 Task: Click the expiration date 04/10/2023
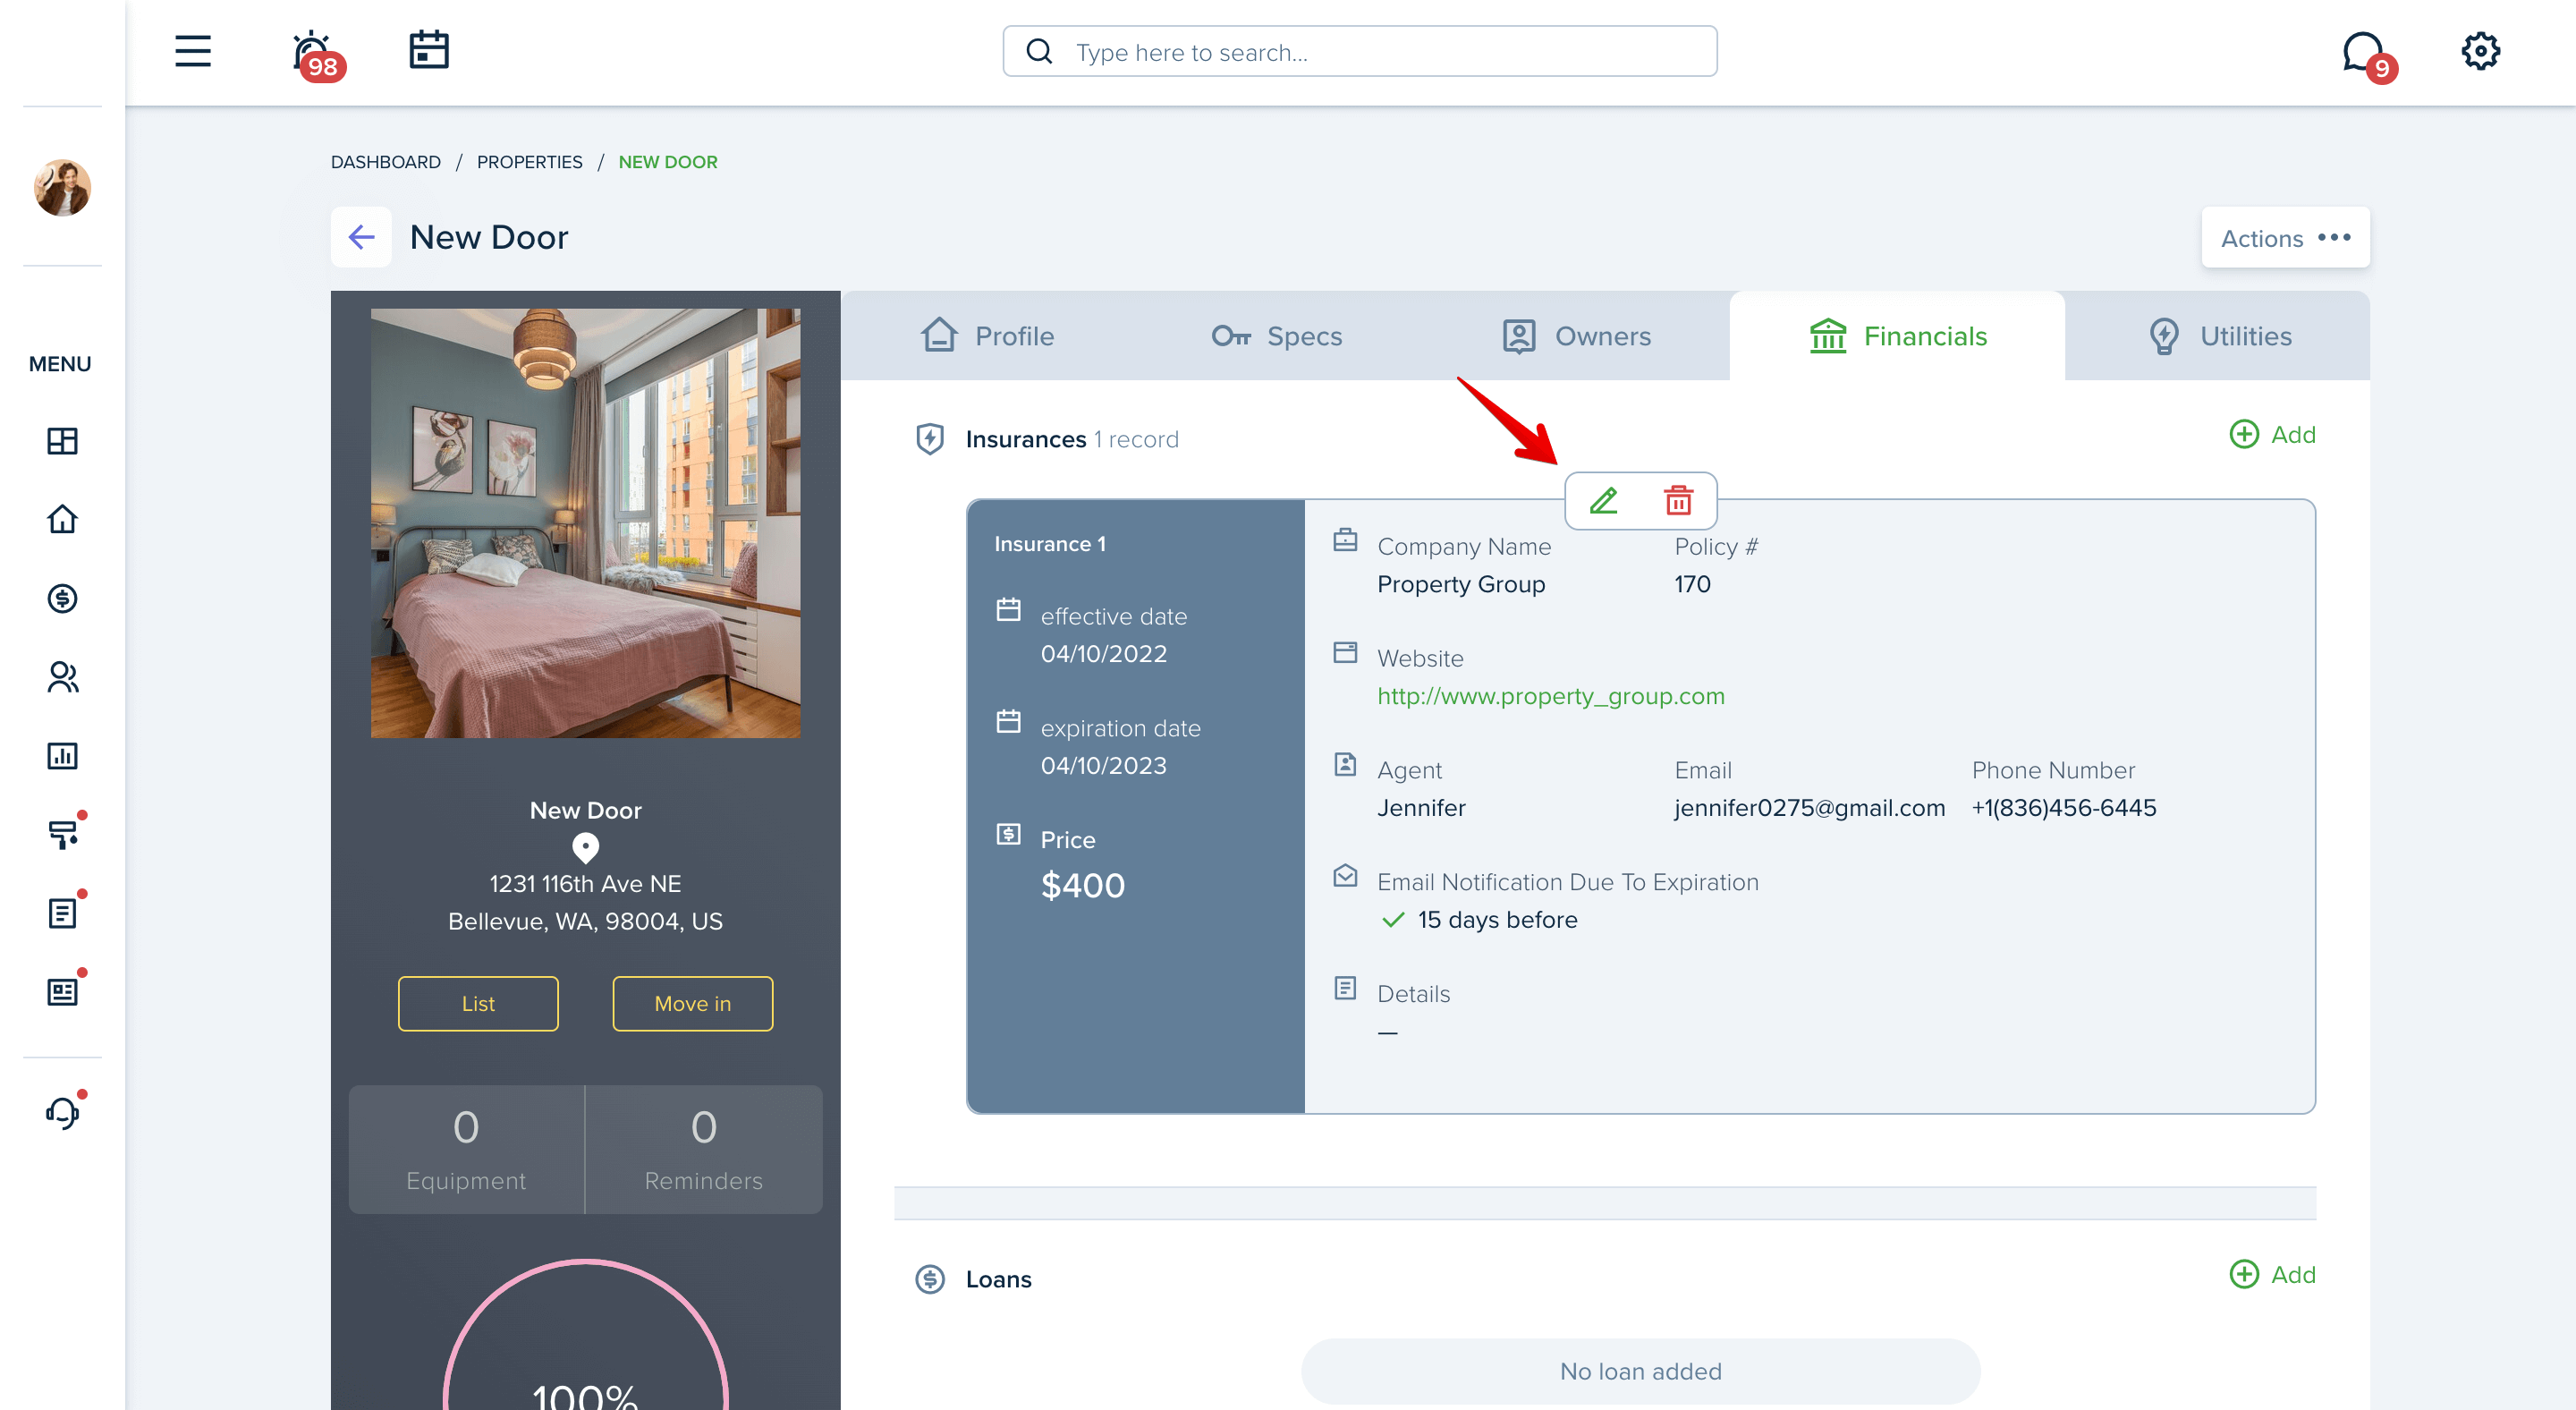click(x=1104, y=766)
